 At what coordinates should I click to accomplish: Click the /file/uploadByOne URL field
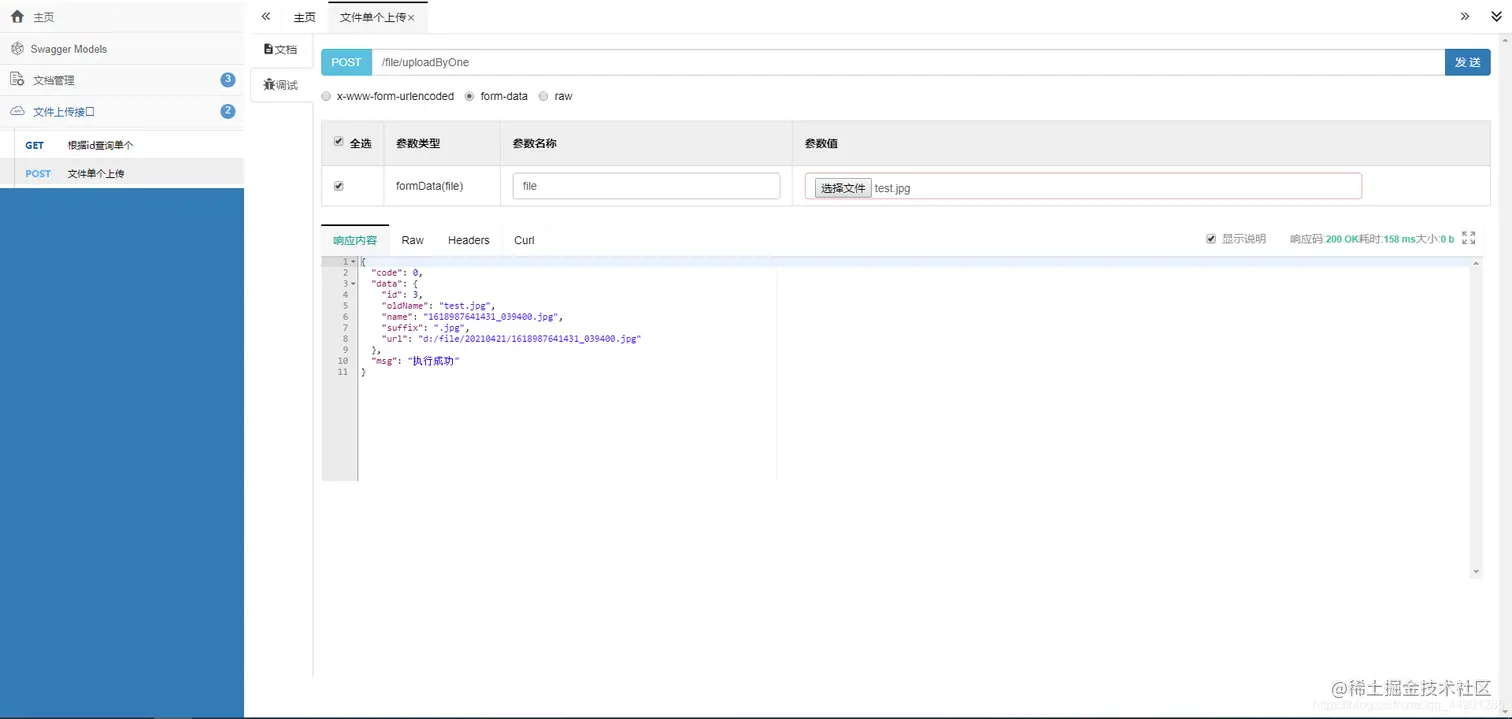tap(908, 62)
